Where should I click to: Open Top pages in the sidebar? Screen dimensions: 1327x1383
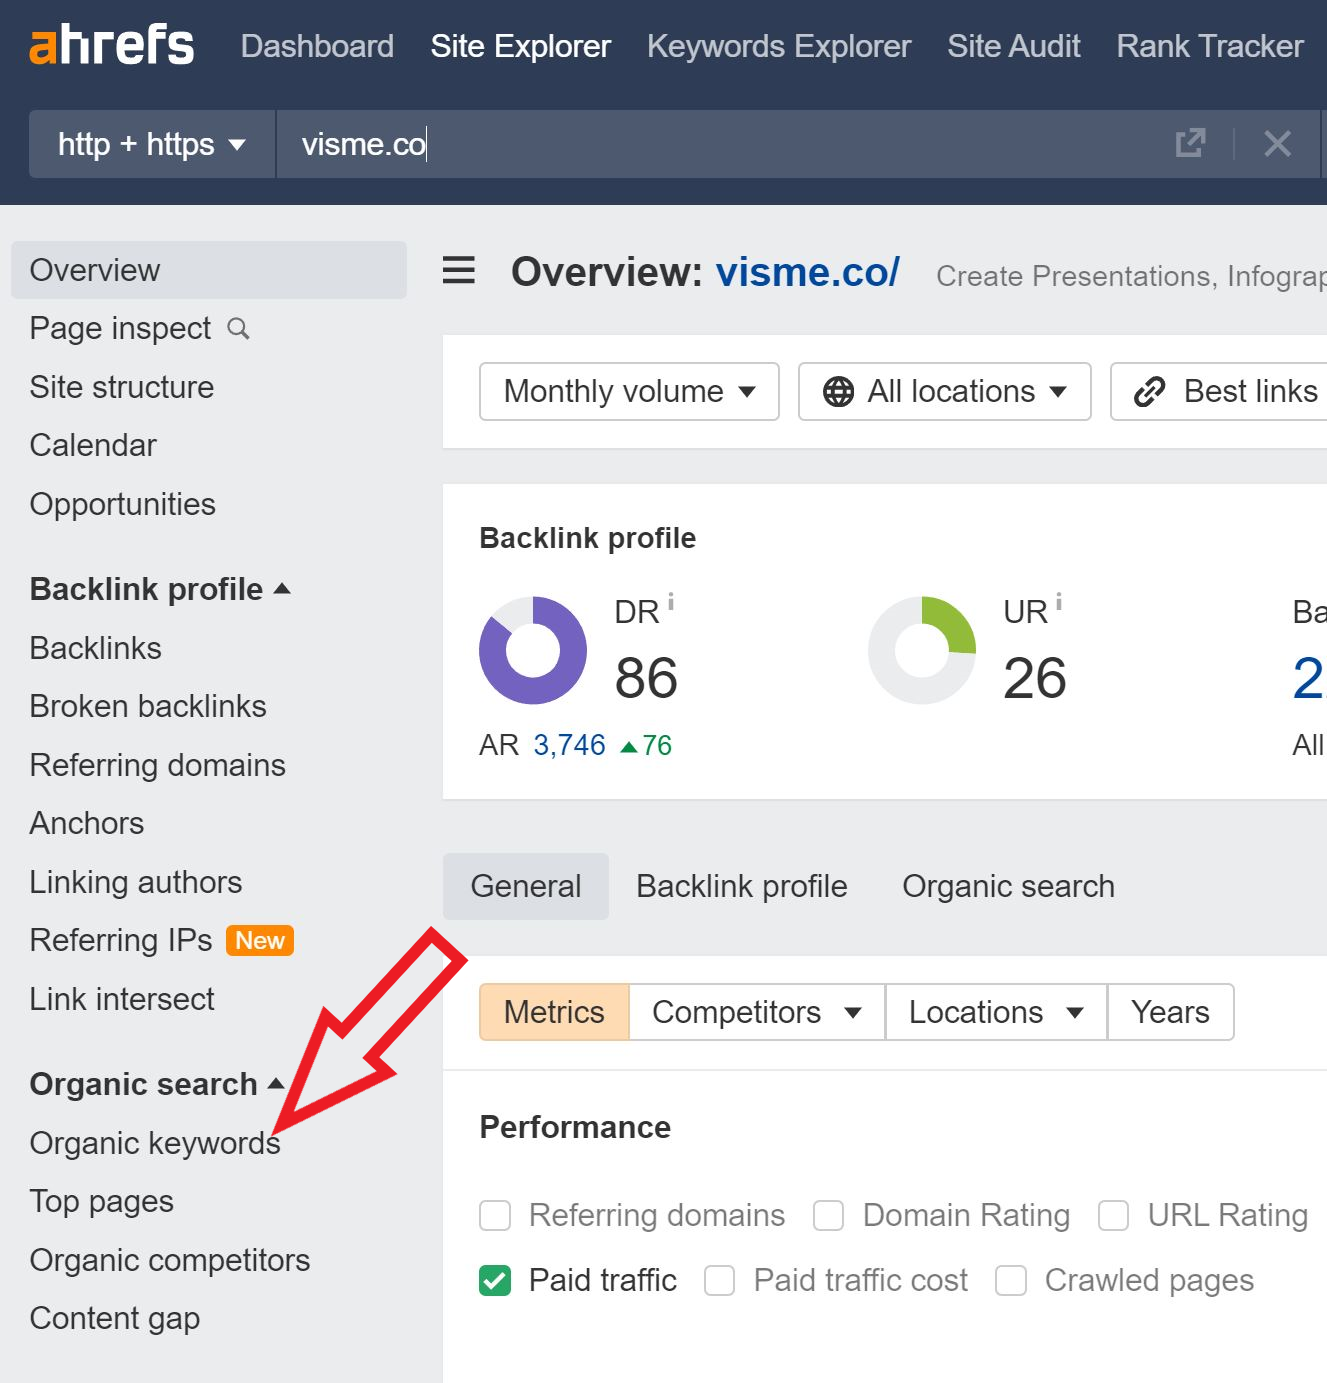click(102, 1201)
